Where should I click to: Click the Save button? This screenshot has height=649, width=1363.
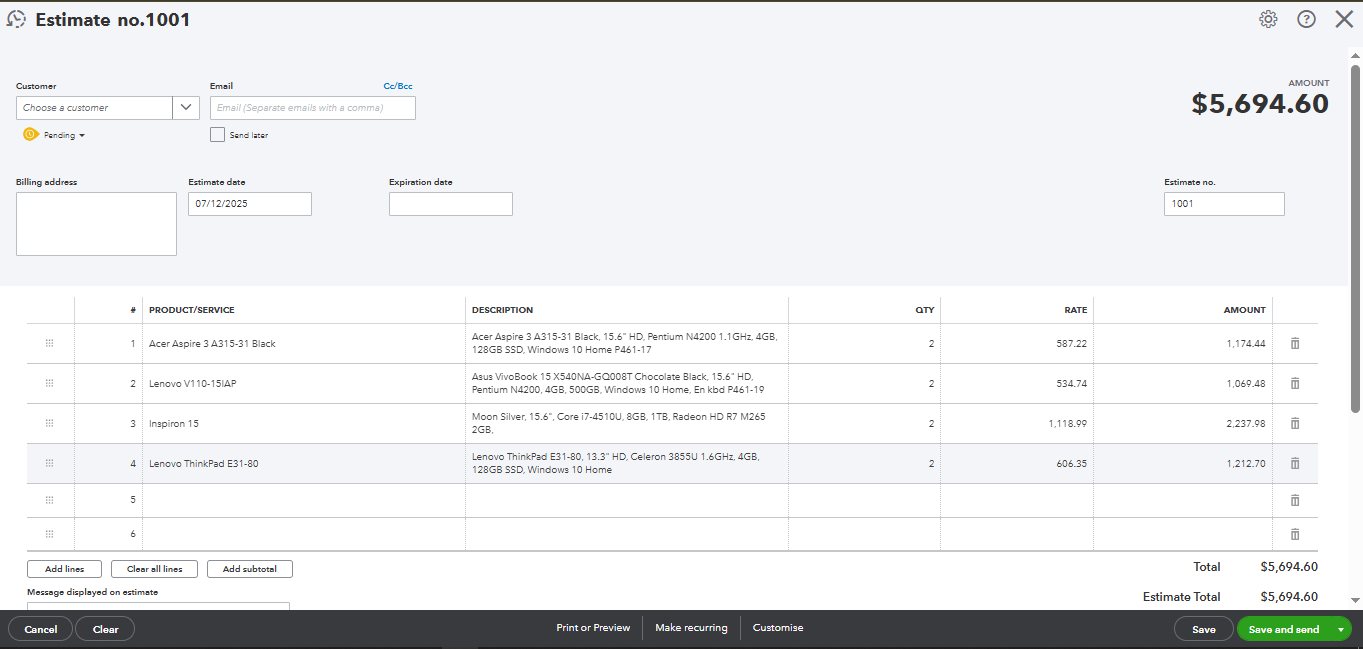pyautogui.click(x=1204, y=629)
